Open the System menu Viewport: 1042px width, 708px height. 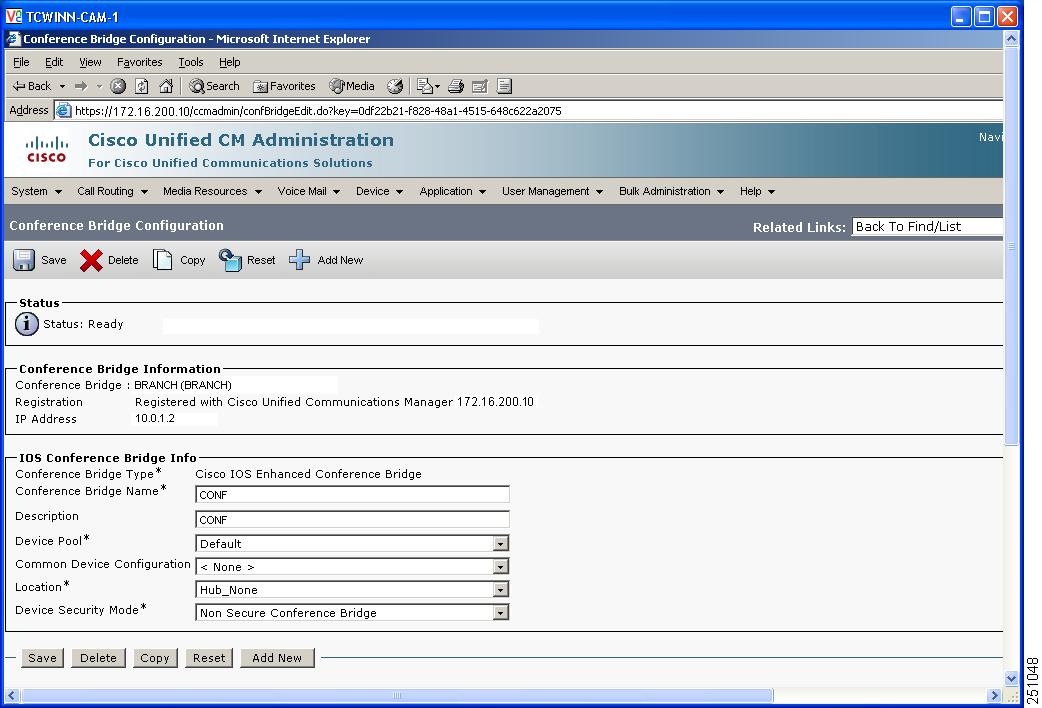coord(37,191)
